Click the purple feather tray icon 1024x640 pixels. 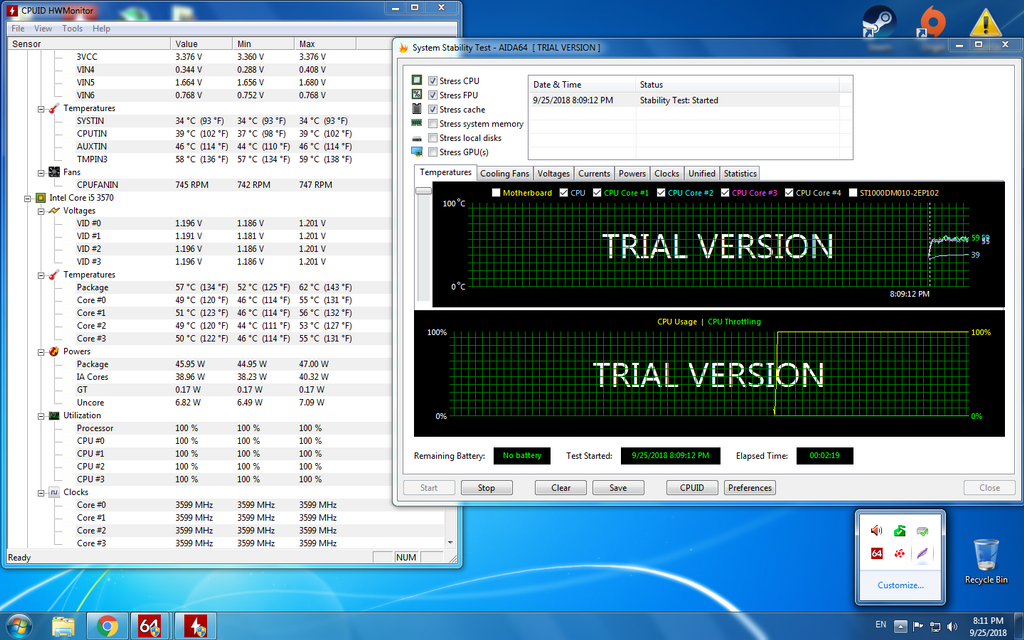click(922, 553)
